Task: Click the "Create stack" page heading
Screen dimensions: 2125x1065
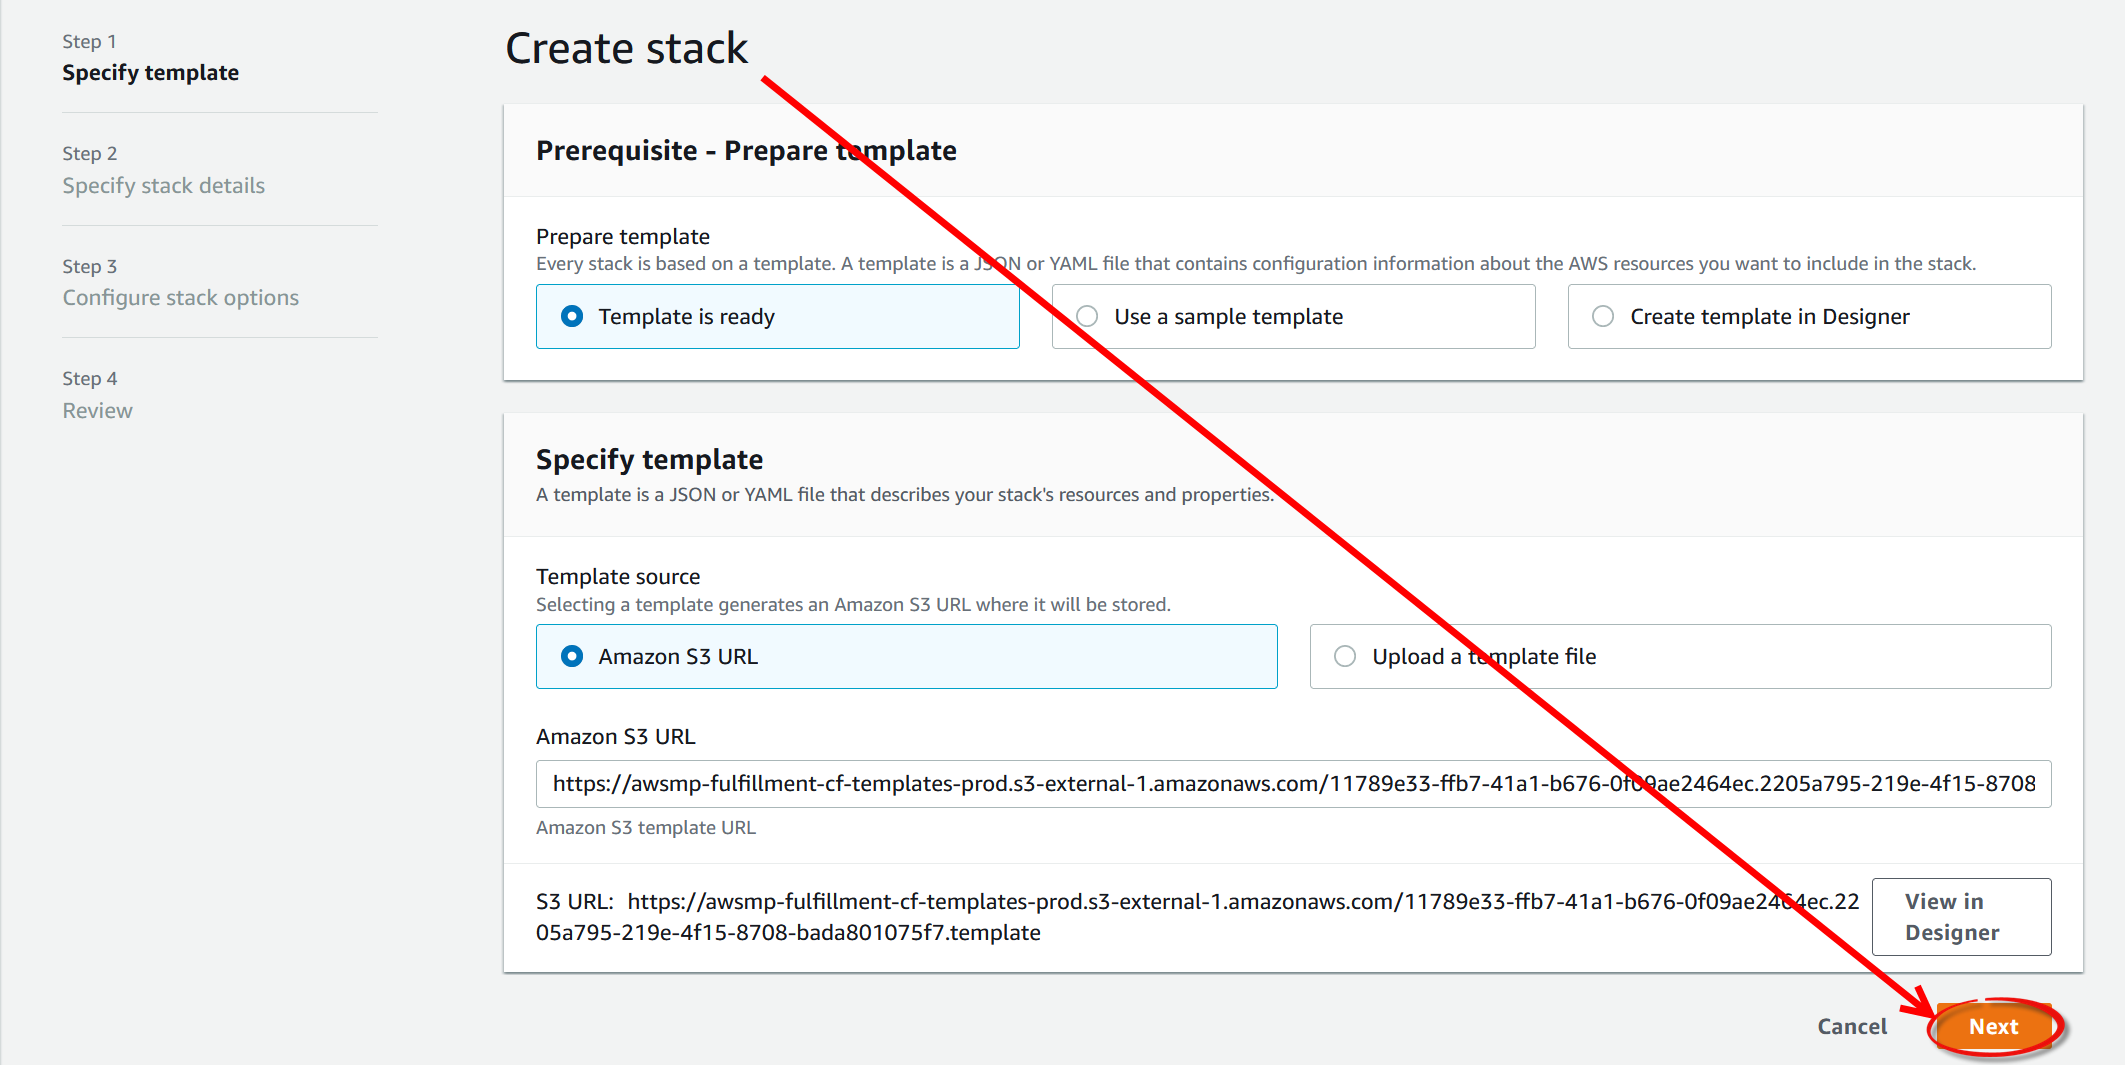Action: point(626,49)
